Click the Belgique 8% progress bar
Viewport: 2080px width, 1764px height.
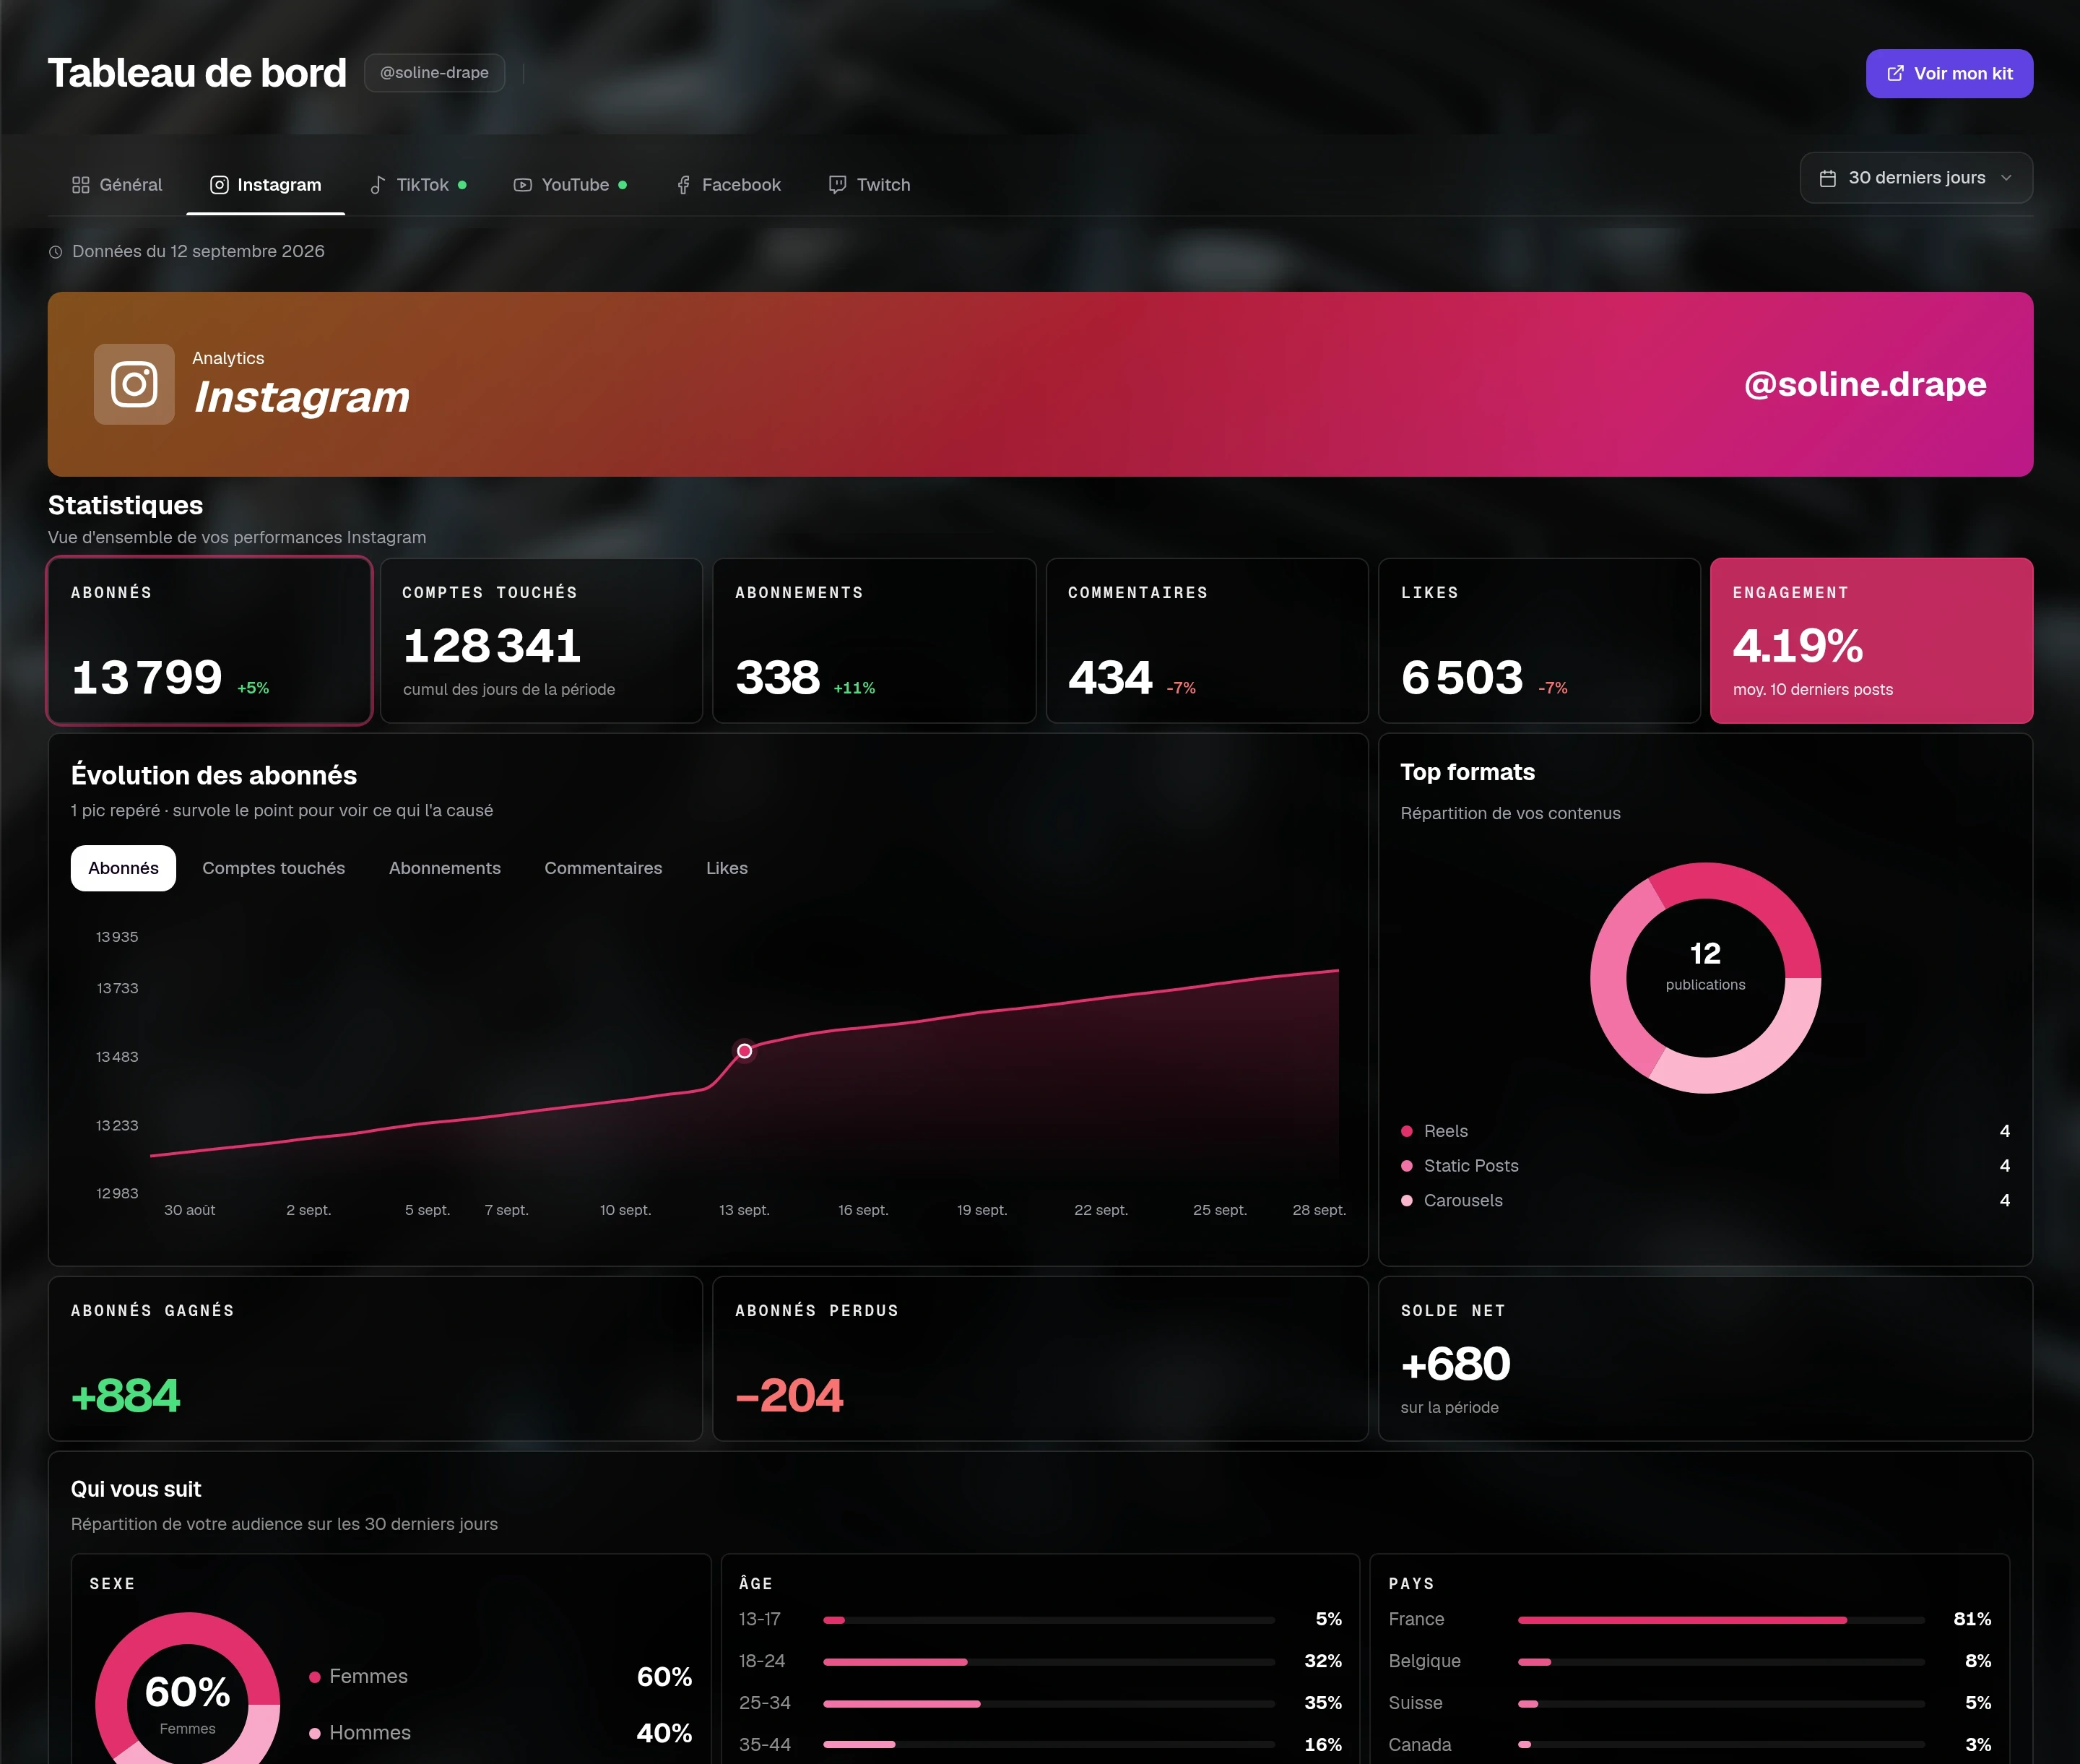click(1721, 1662)
